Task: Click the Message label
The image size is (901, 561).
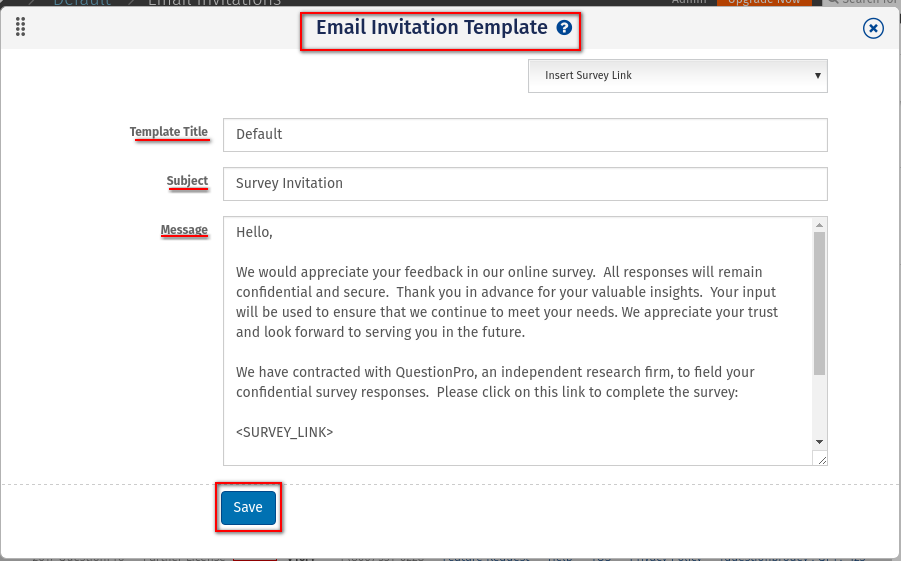Action: pyautogui.click(x=184, y=230)
